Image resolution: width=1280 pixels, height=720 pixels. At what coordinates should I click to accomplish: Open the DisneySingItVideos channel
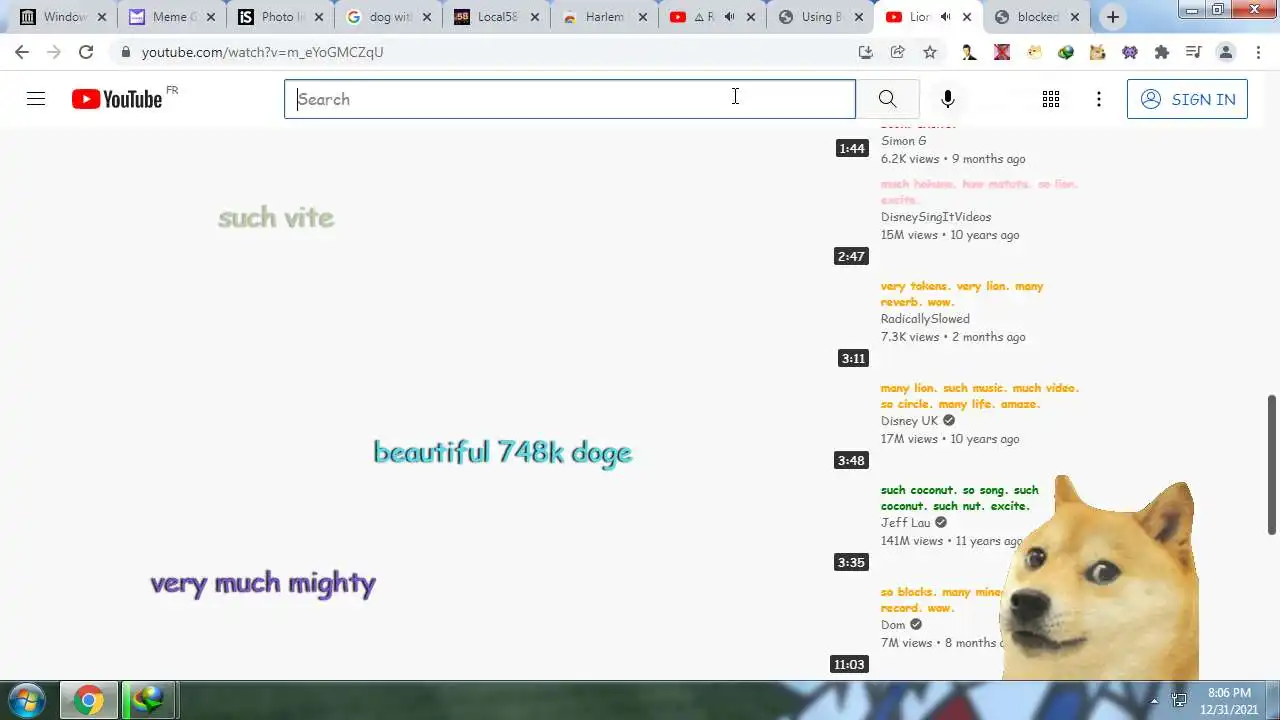936,217
